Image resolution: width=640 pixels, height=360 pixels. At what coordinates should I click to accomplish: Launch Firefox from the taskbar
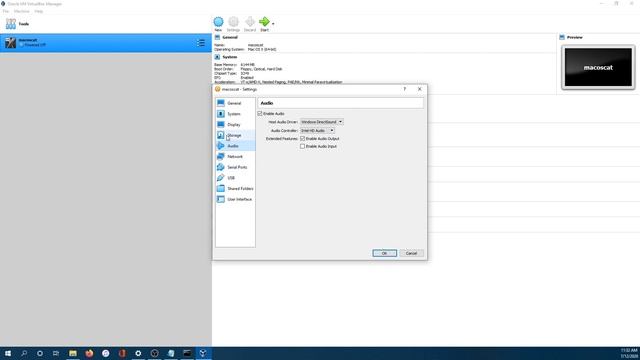point(89,353)
